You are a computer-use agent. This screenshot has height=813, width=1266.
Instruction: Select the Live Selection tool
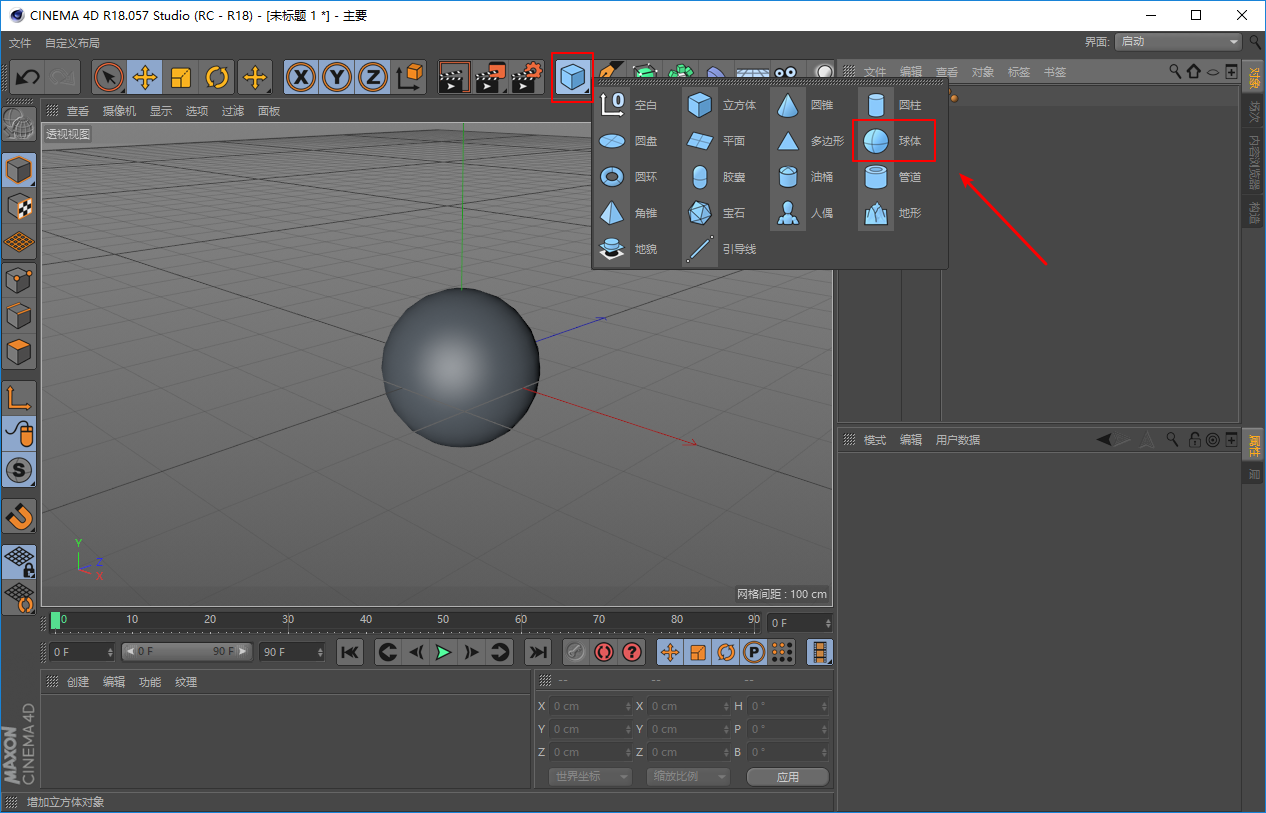coord(108,77)
